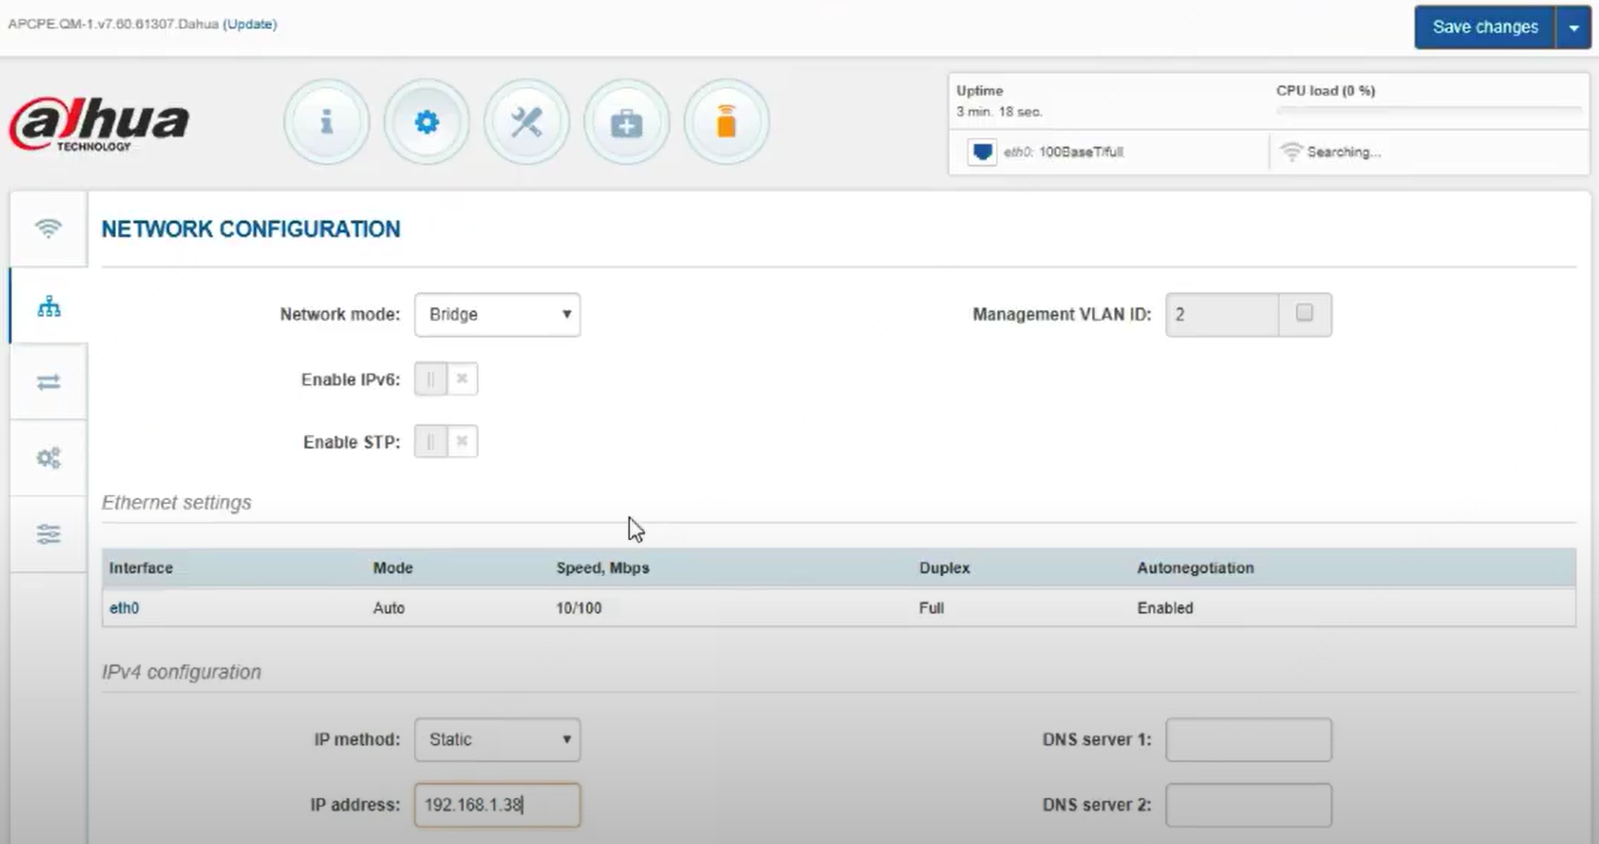The width and height of the screenshot is (1599, 844).
Task: Click the firmware Update link
Action: pyautogui.click(x=250, y=24)
